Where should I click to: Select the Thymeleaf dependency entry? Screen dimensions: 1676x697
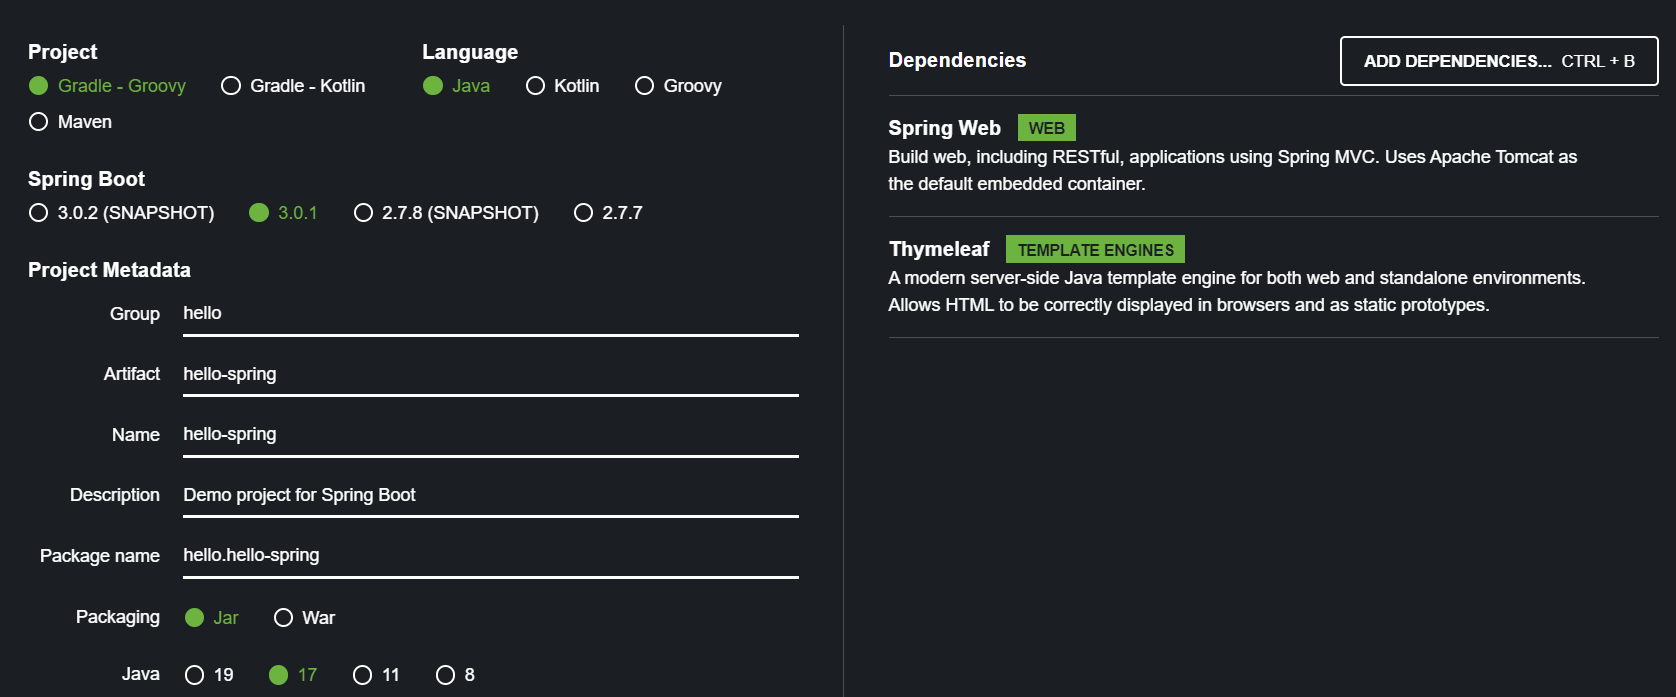tap(939, 249)
